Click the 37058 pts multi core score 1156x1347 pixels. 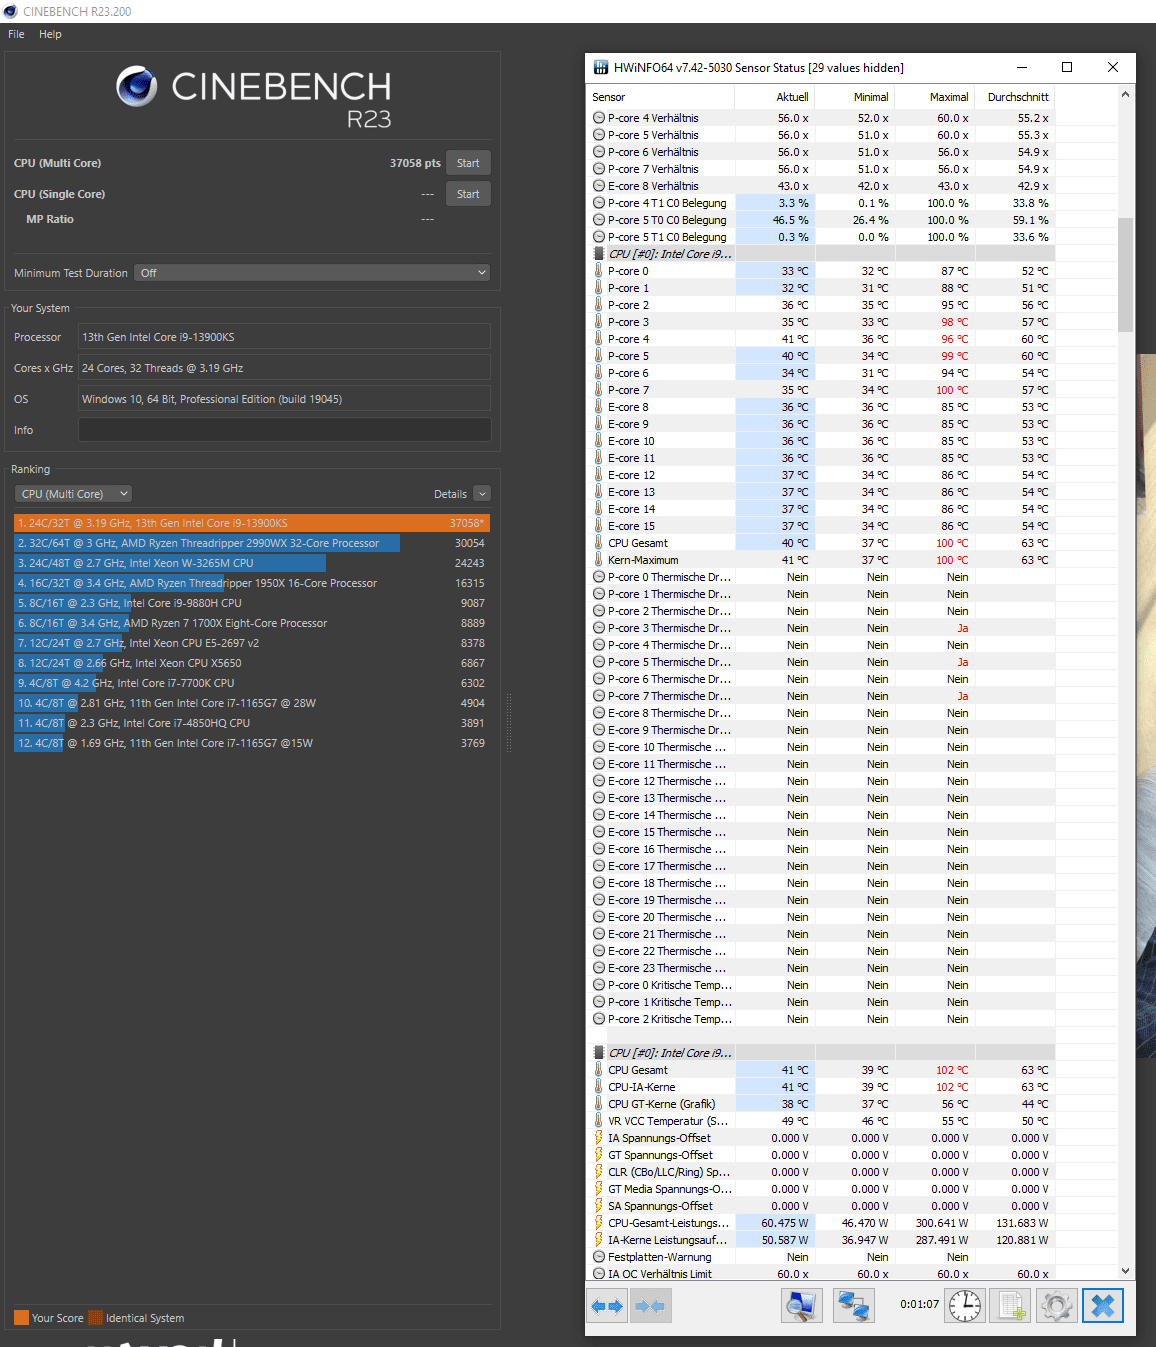tap(415, 163)
